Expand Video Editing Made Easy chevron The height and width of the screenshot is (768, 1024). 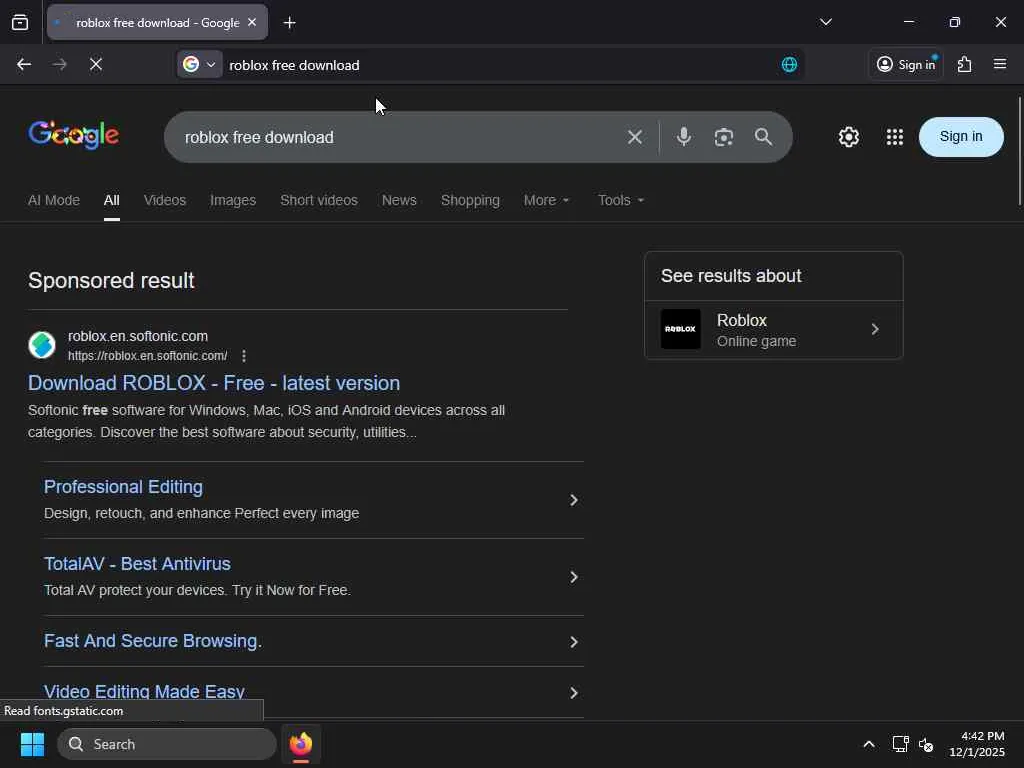(573, 692)
